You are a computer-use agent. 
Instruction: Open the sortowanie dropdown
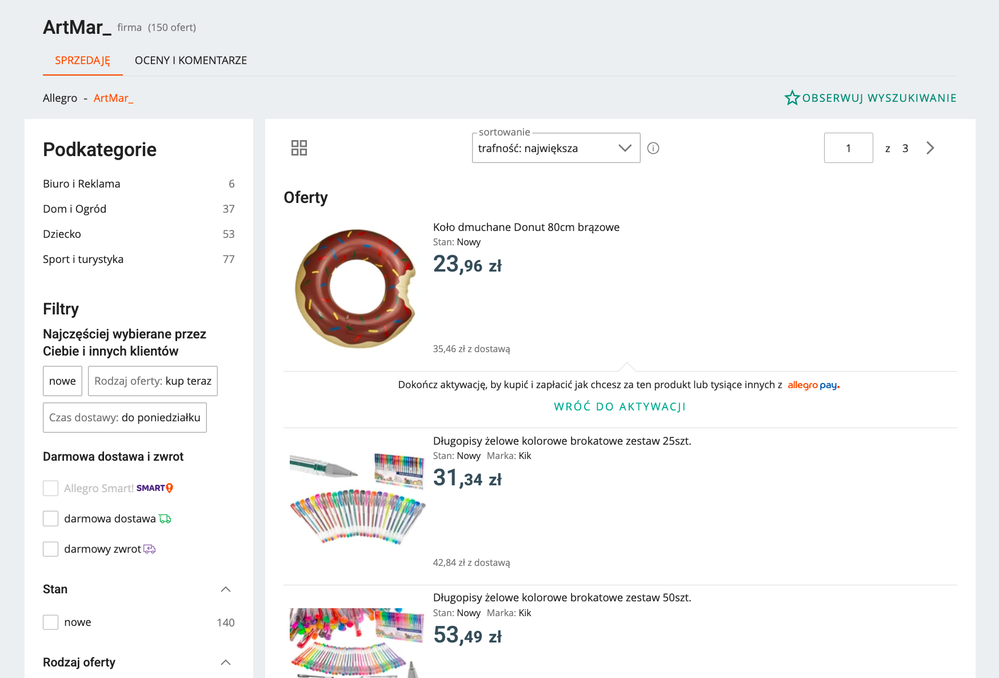coord(556,148)
